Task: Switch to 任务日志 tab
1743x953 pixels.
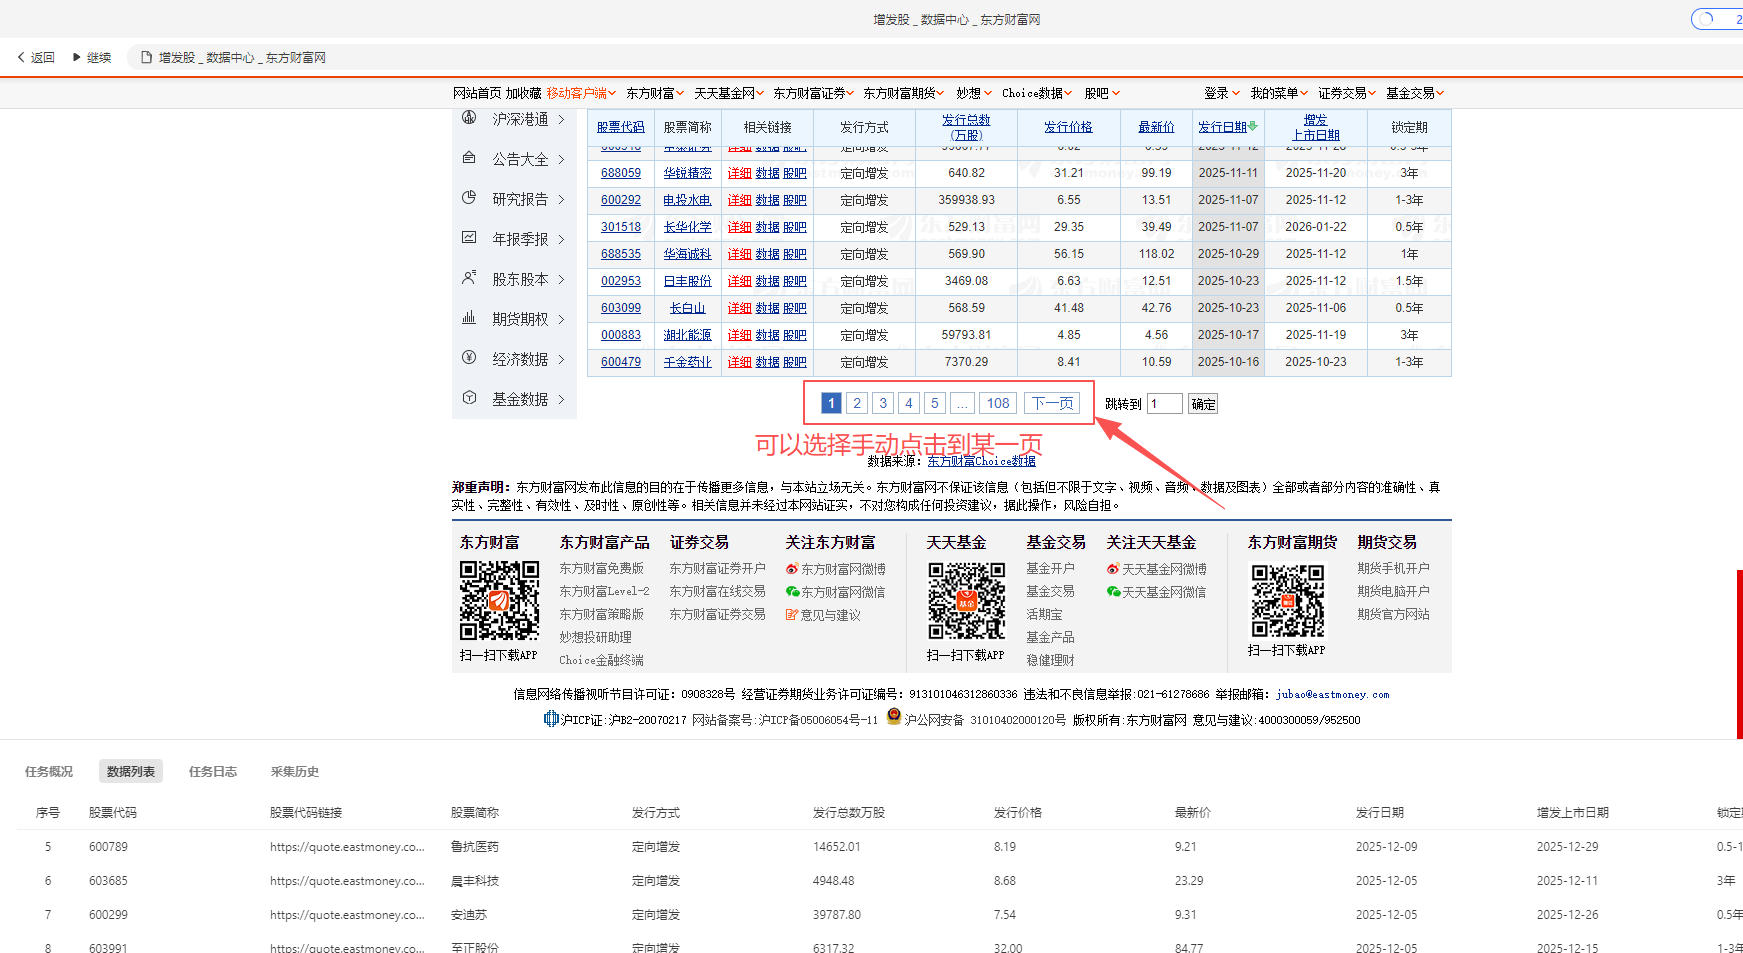Action: coord(213,771)
